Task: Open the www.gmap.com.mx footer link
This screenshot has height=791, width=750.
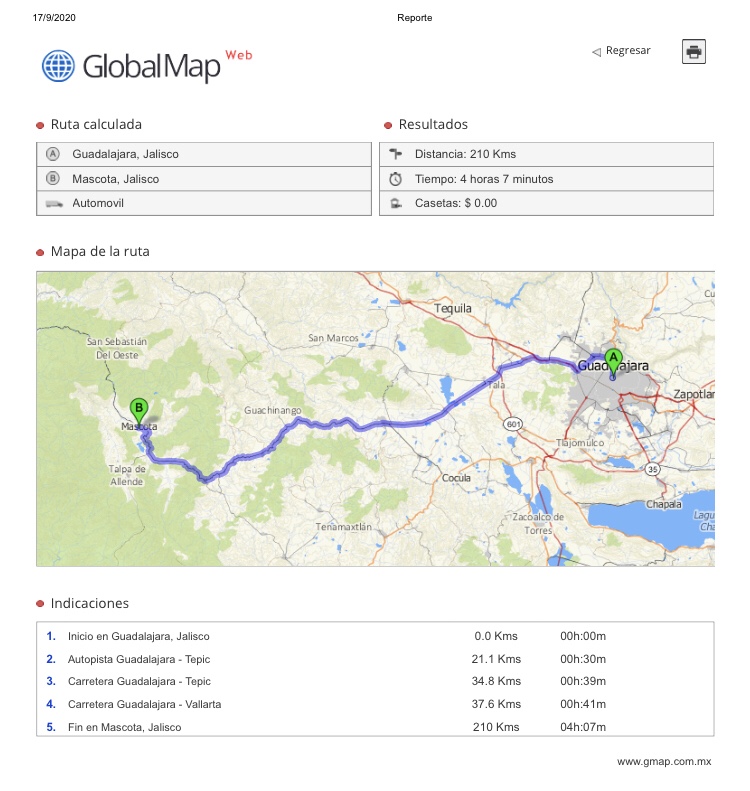Action: click(x=663, y=762)
